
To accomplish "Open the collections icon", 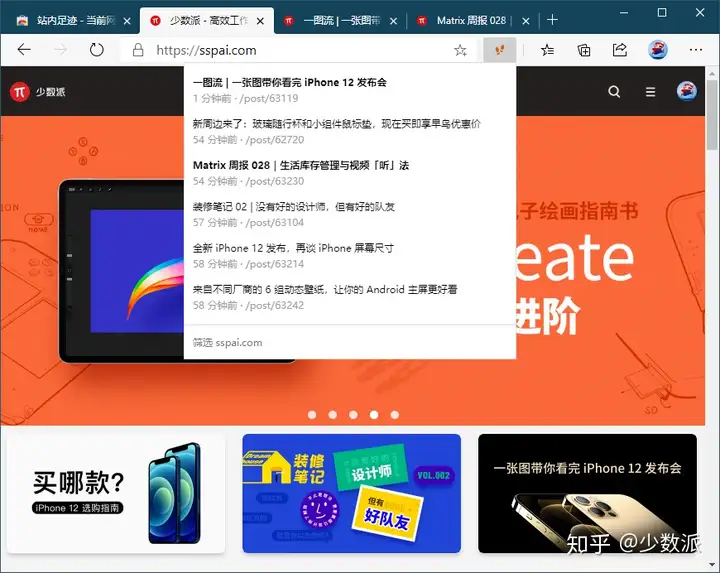I will coord(584,50).
